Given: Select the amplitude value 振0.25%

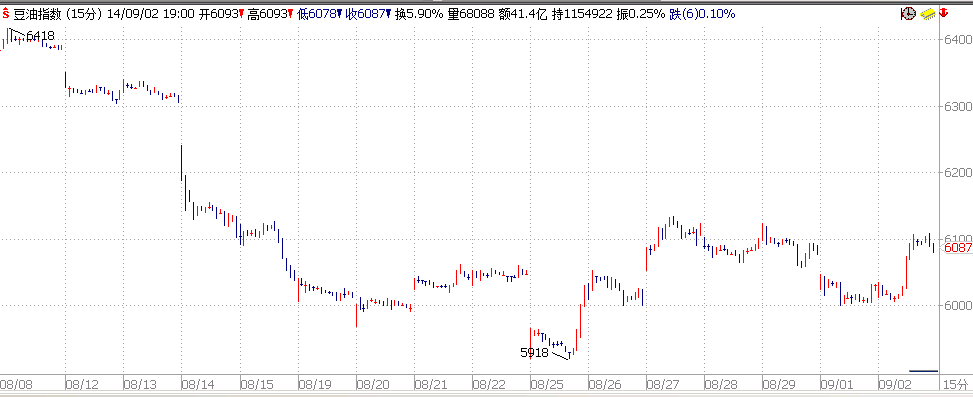Looking at the screenshot, I should 641,14.
